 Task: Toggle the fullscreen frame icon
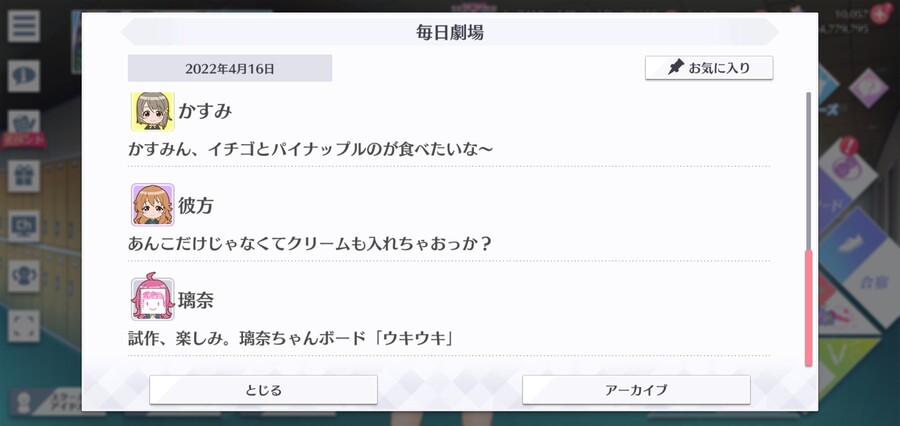(x=24, y=326)
